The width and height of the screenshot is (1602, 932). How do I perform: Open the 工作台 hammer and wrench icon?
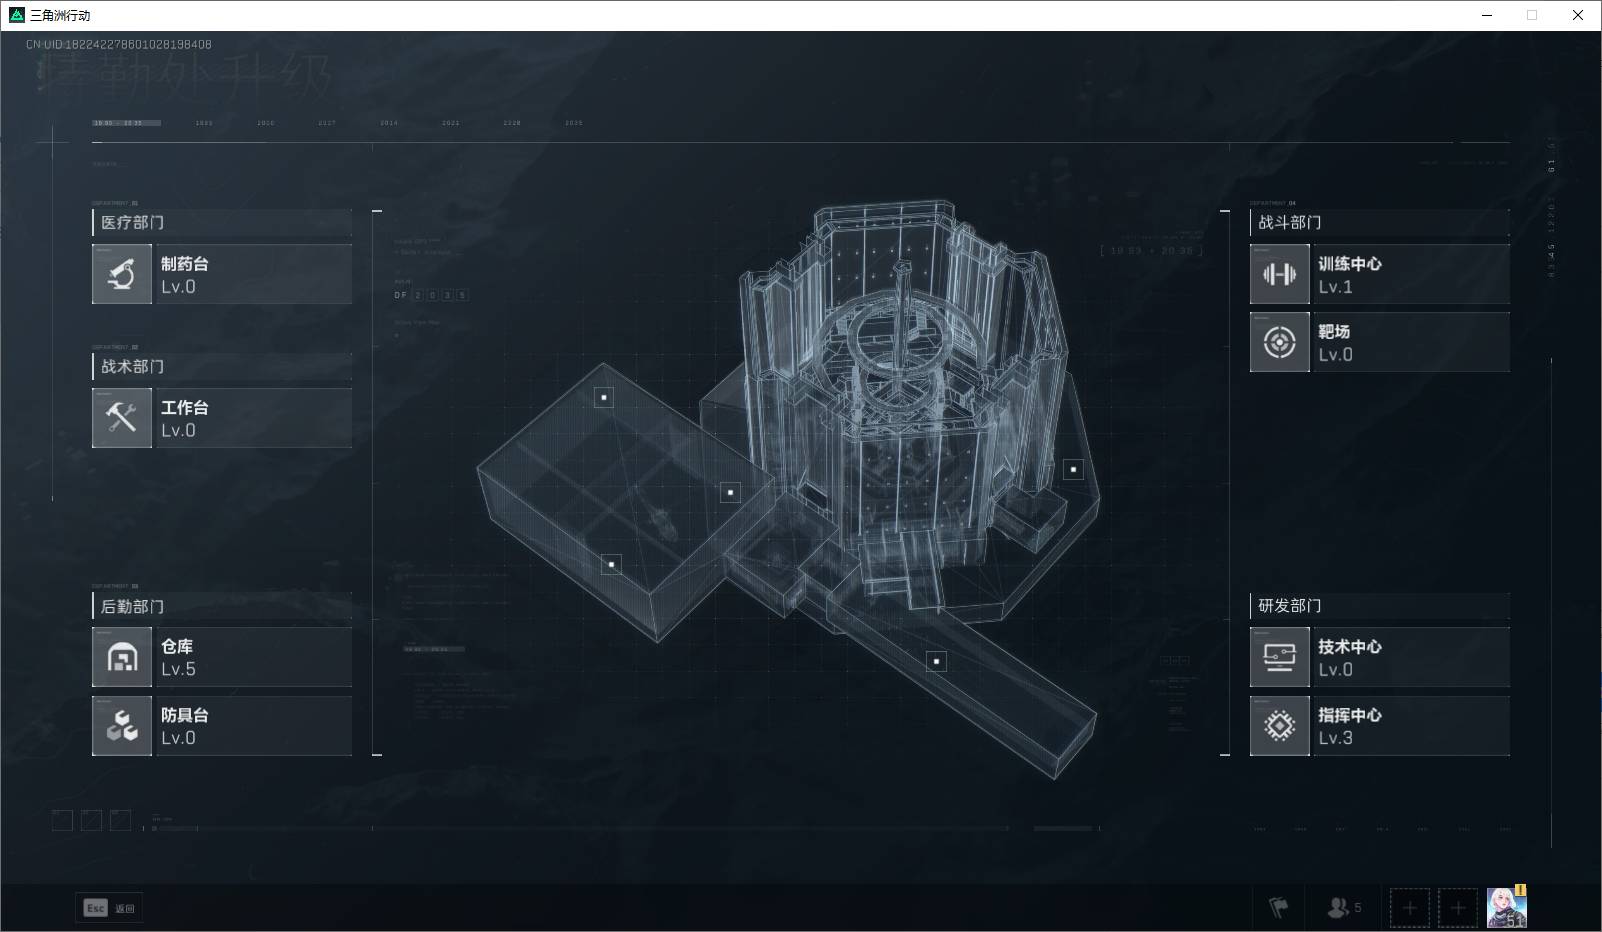(x=122, y=418)
